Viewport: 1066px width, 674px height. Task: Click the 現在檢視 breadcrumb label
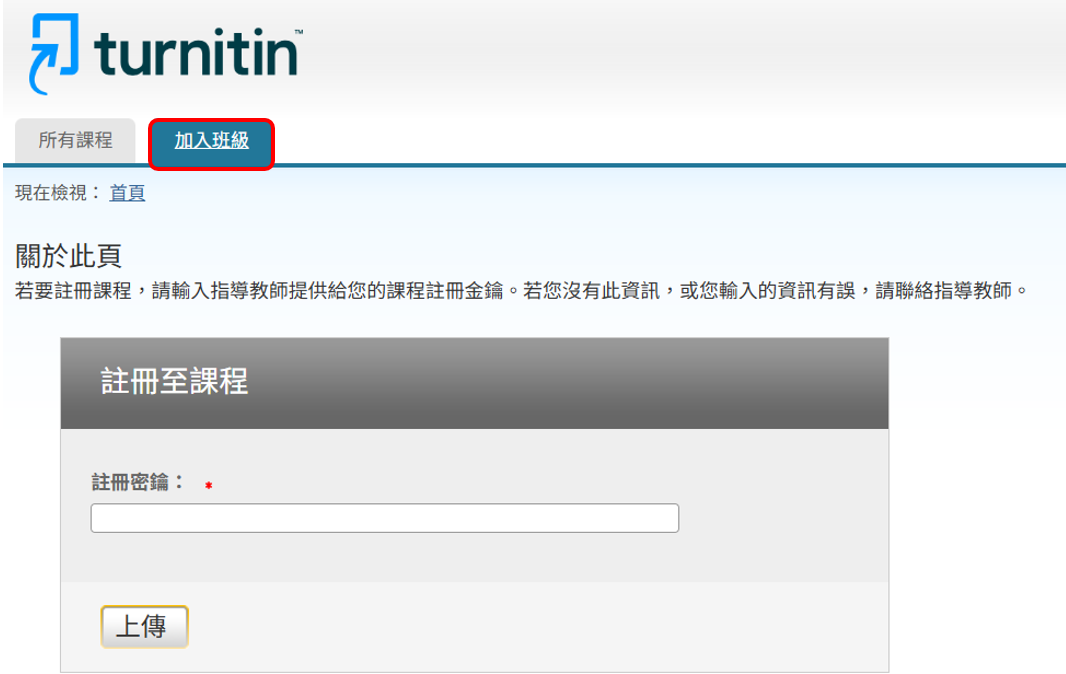pos(58,193)
